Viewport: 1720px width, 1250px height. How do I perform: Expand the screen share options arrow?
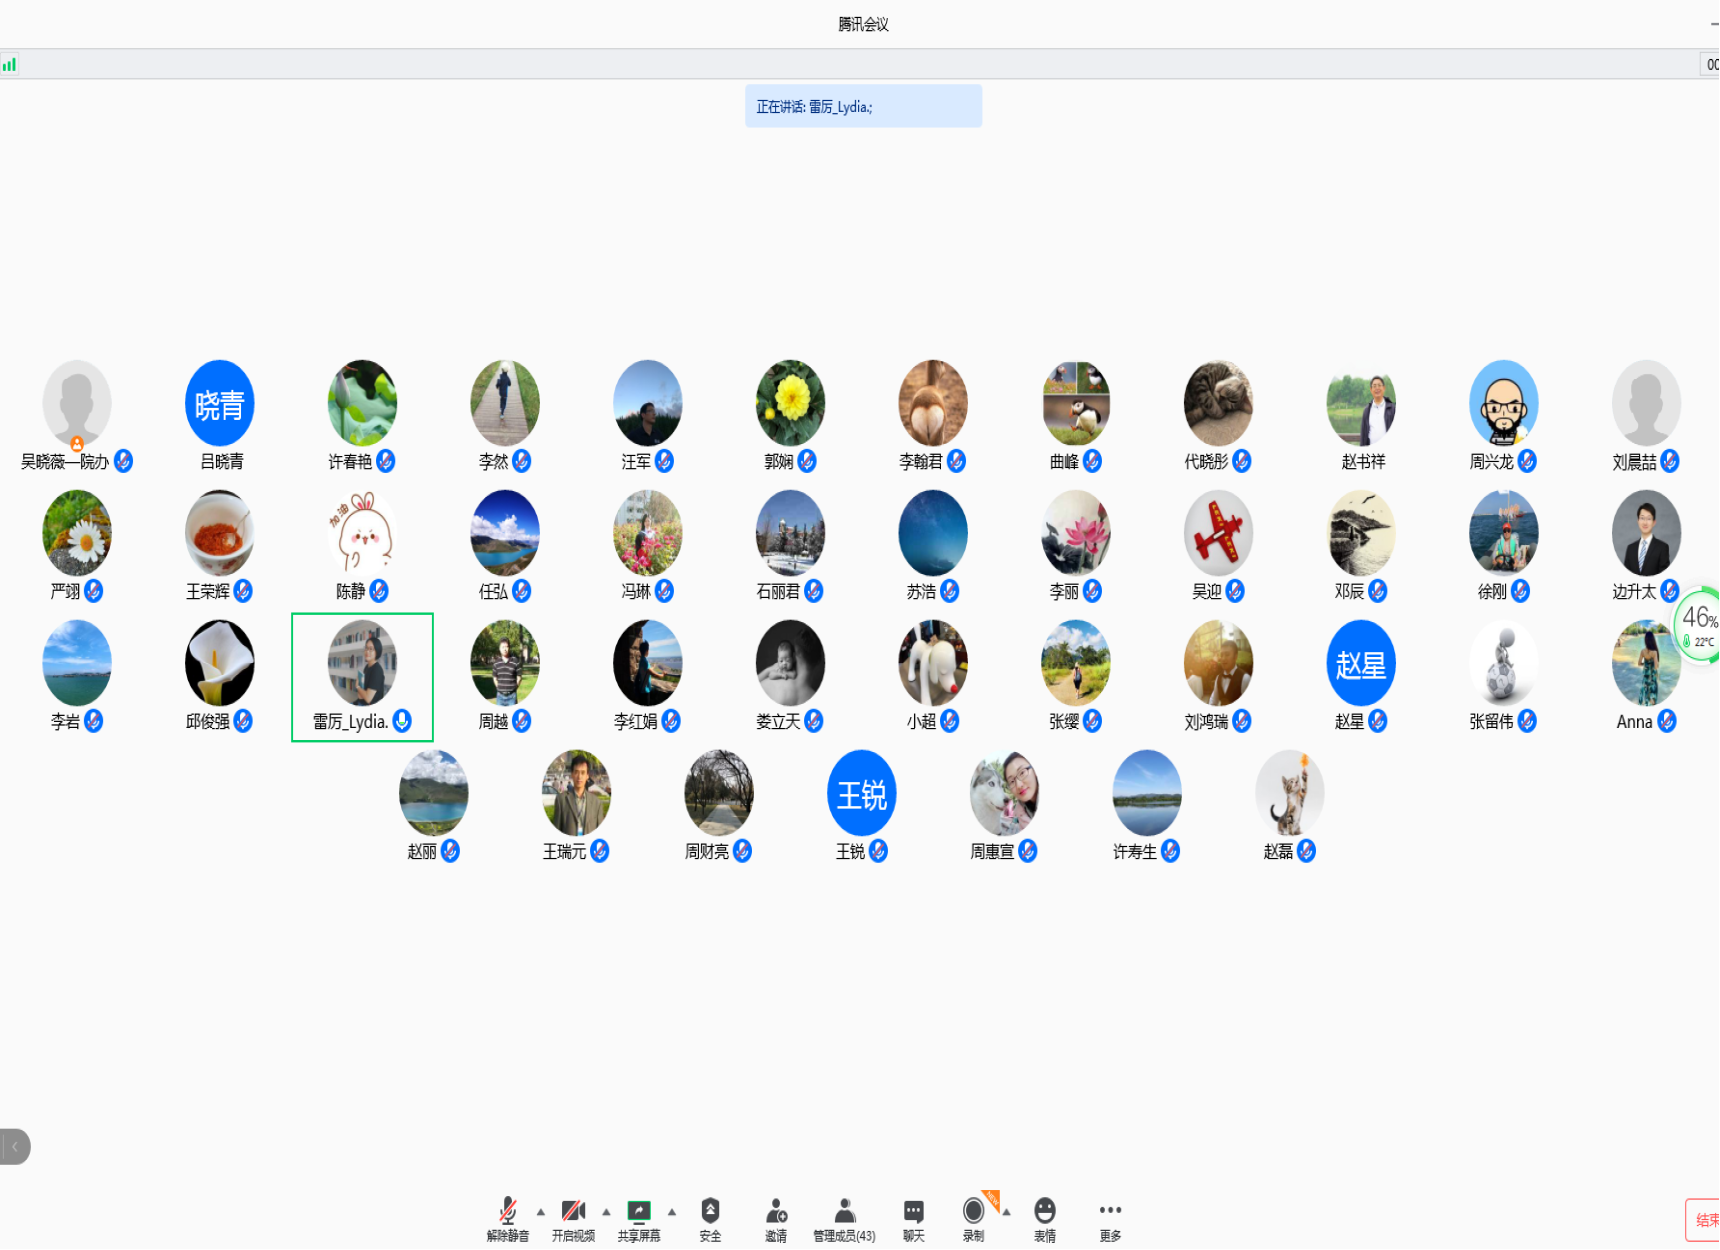[x=672, y=1212]
